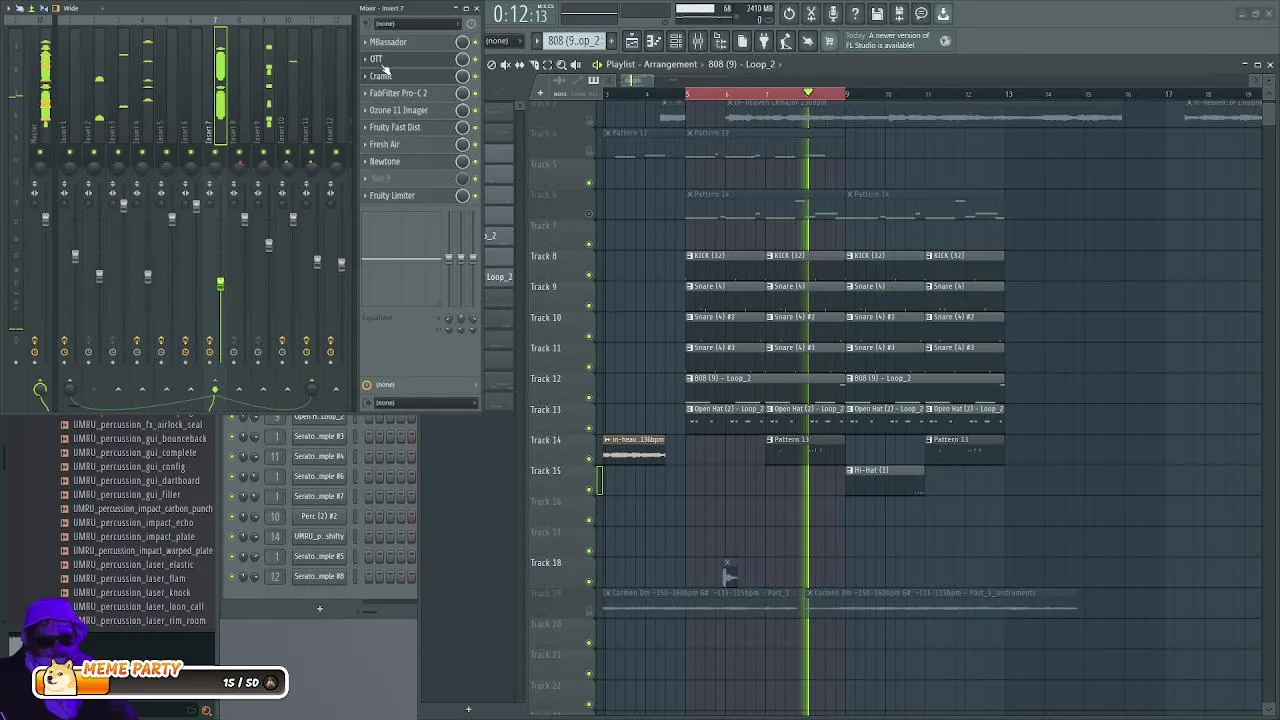The image size is (1280, 720).
Task: Select the Slip tool in Playlist toolbar
Action: point(519,65)
